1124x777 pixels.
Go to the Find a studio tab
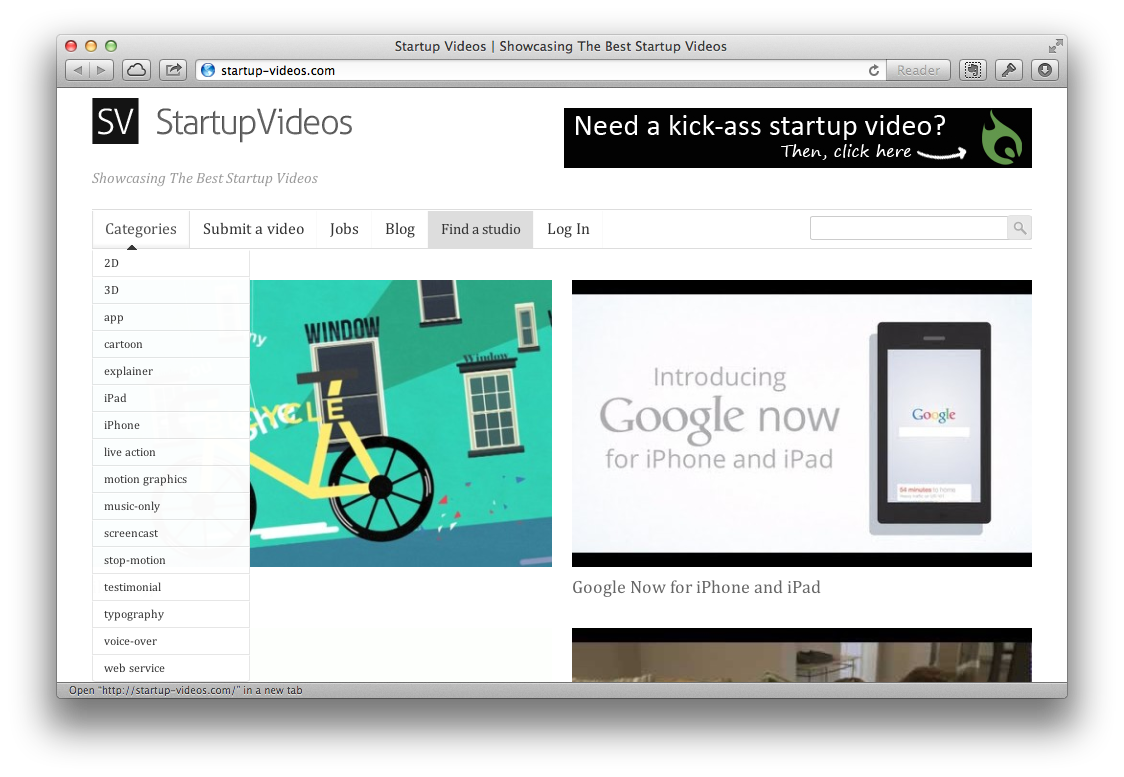point(480,229)
